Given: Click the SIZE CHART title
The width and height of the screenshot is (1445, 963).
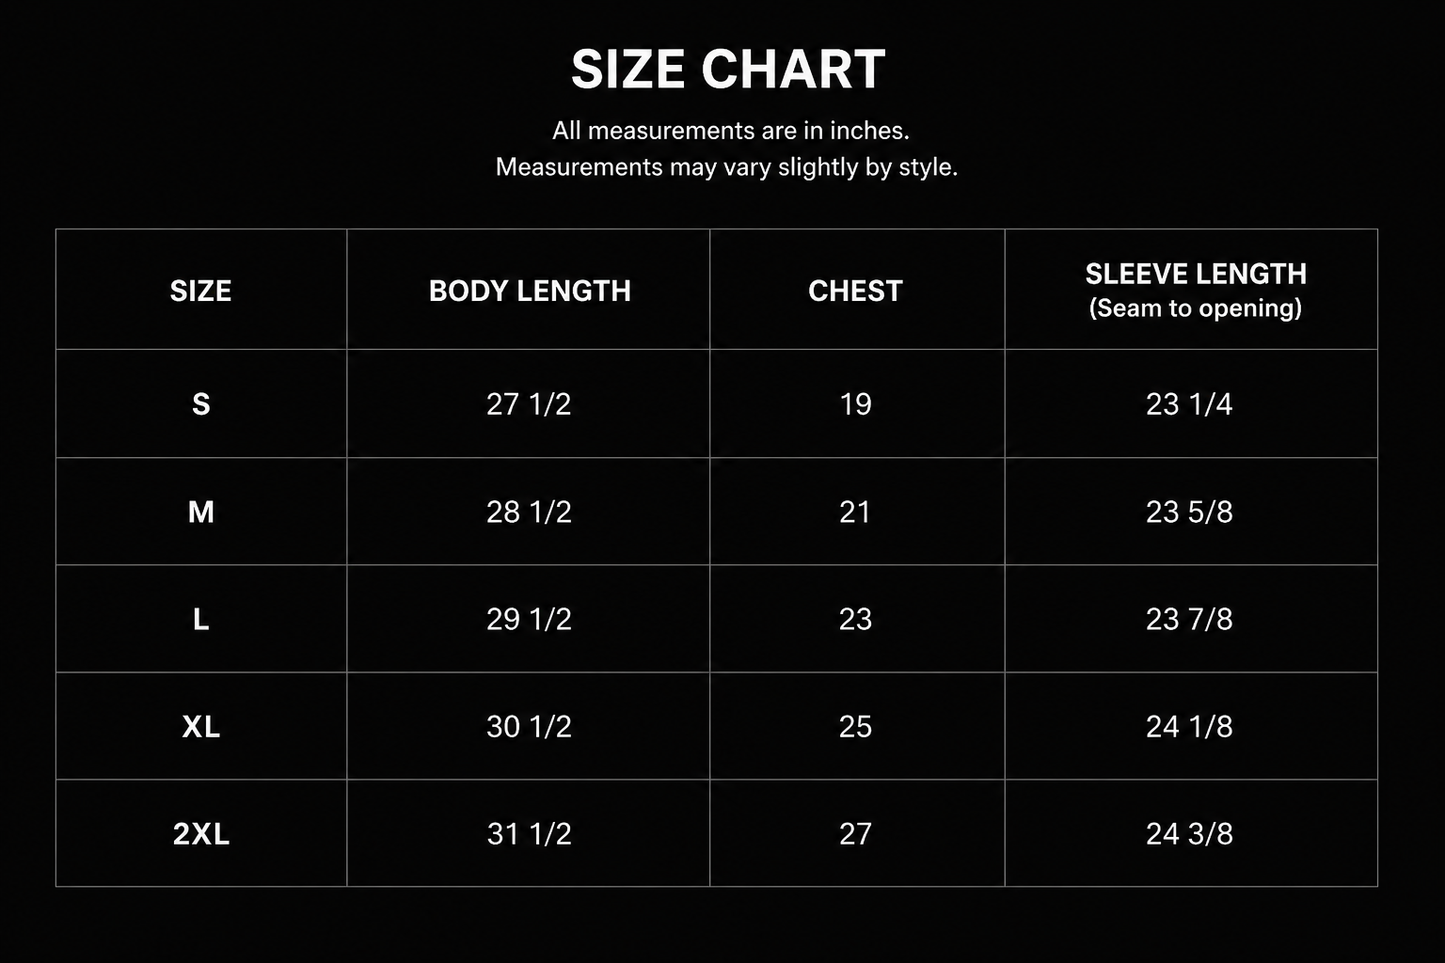Looking at the screenshot, I should (728, 70).
